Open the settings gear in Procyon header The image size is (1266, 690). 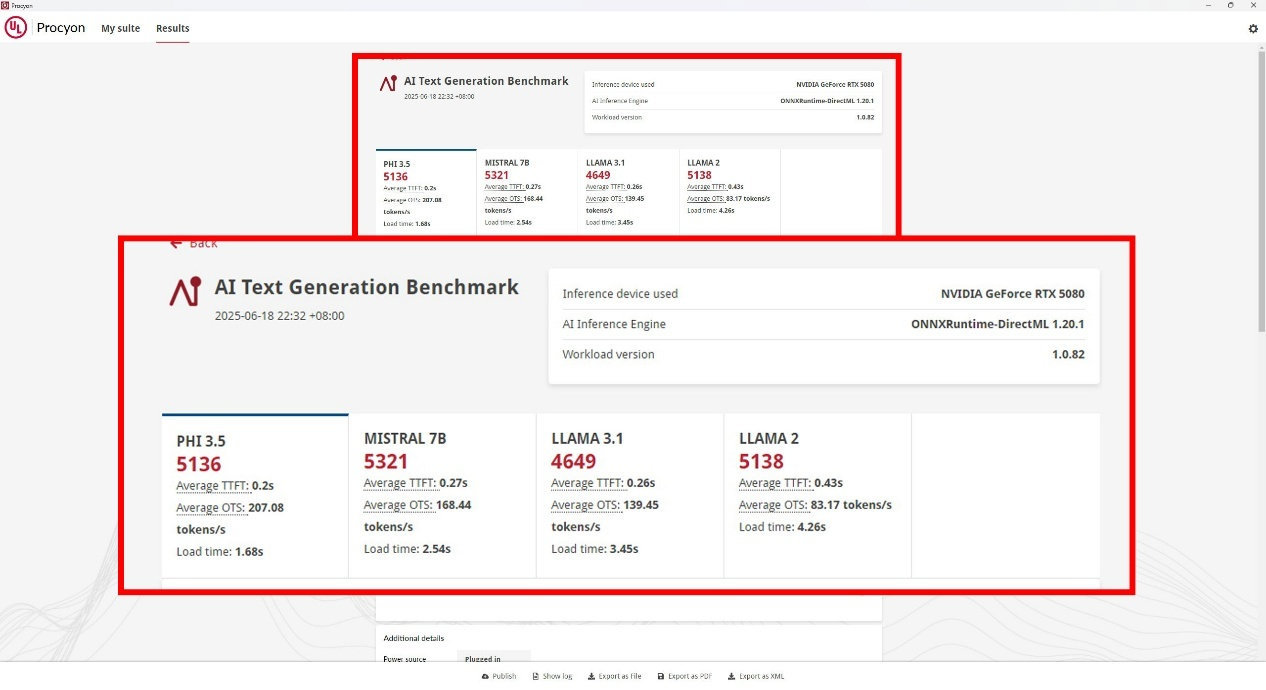pos(1253,29)
